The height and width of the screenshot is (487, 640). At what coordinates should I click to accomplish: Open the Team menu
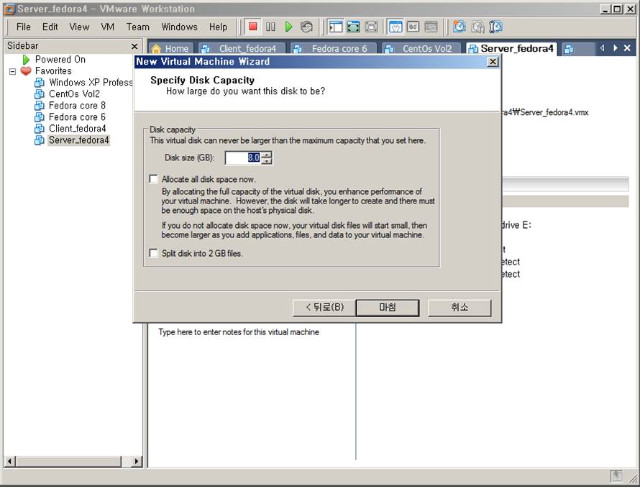[x=138, y=27]
